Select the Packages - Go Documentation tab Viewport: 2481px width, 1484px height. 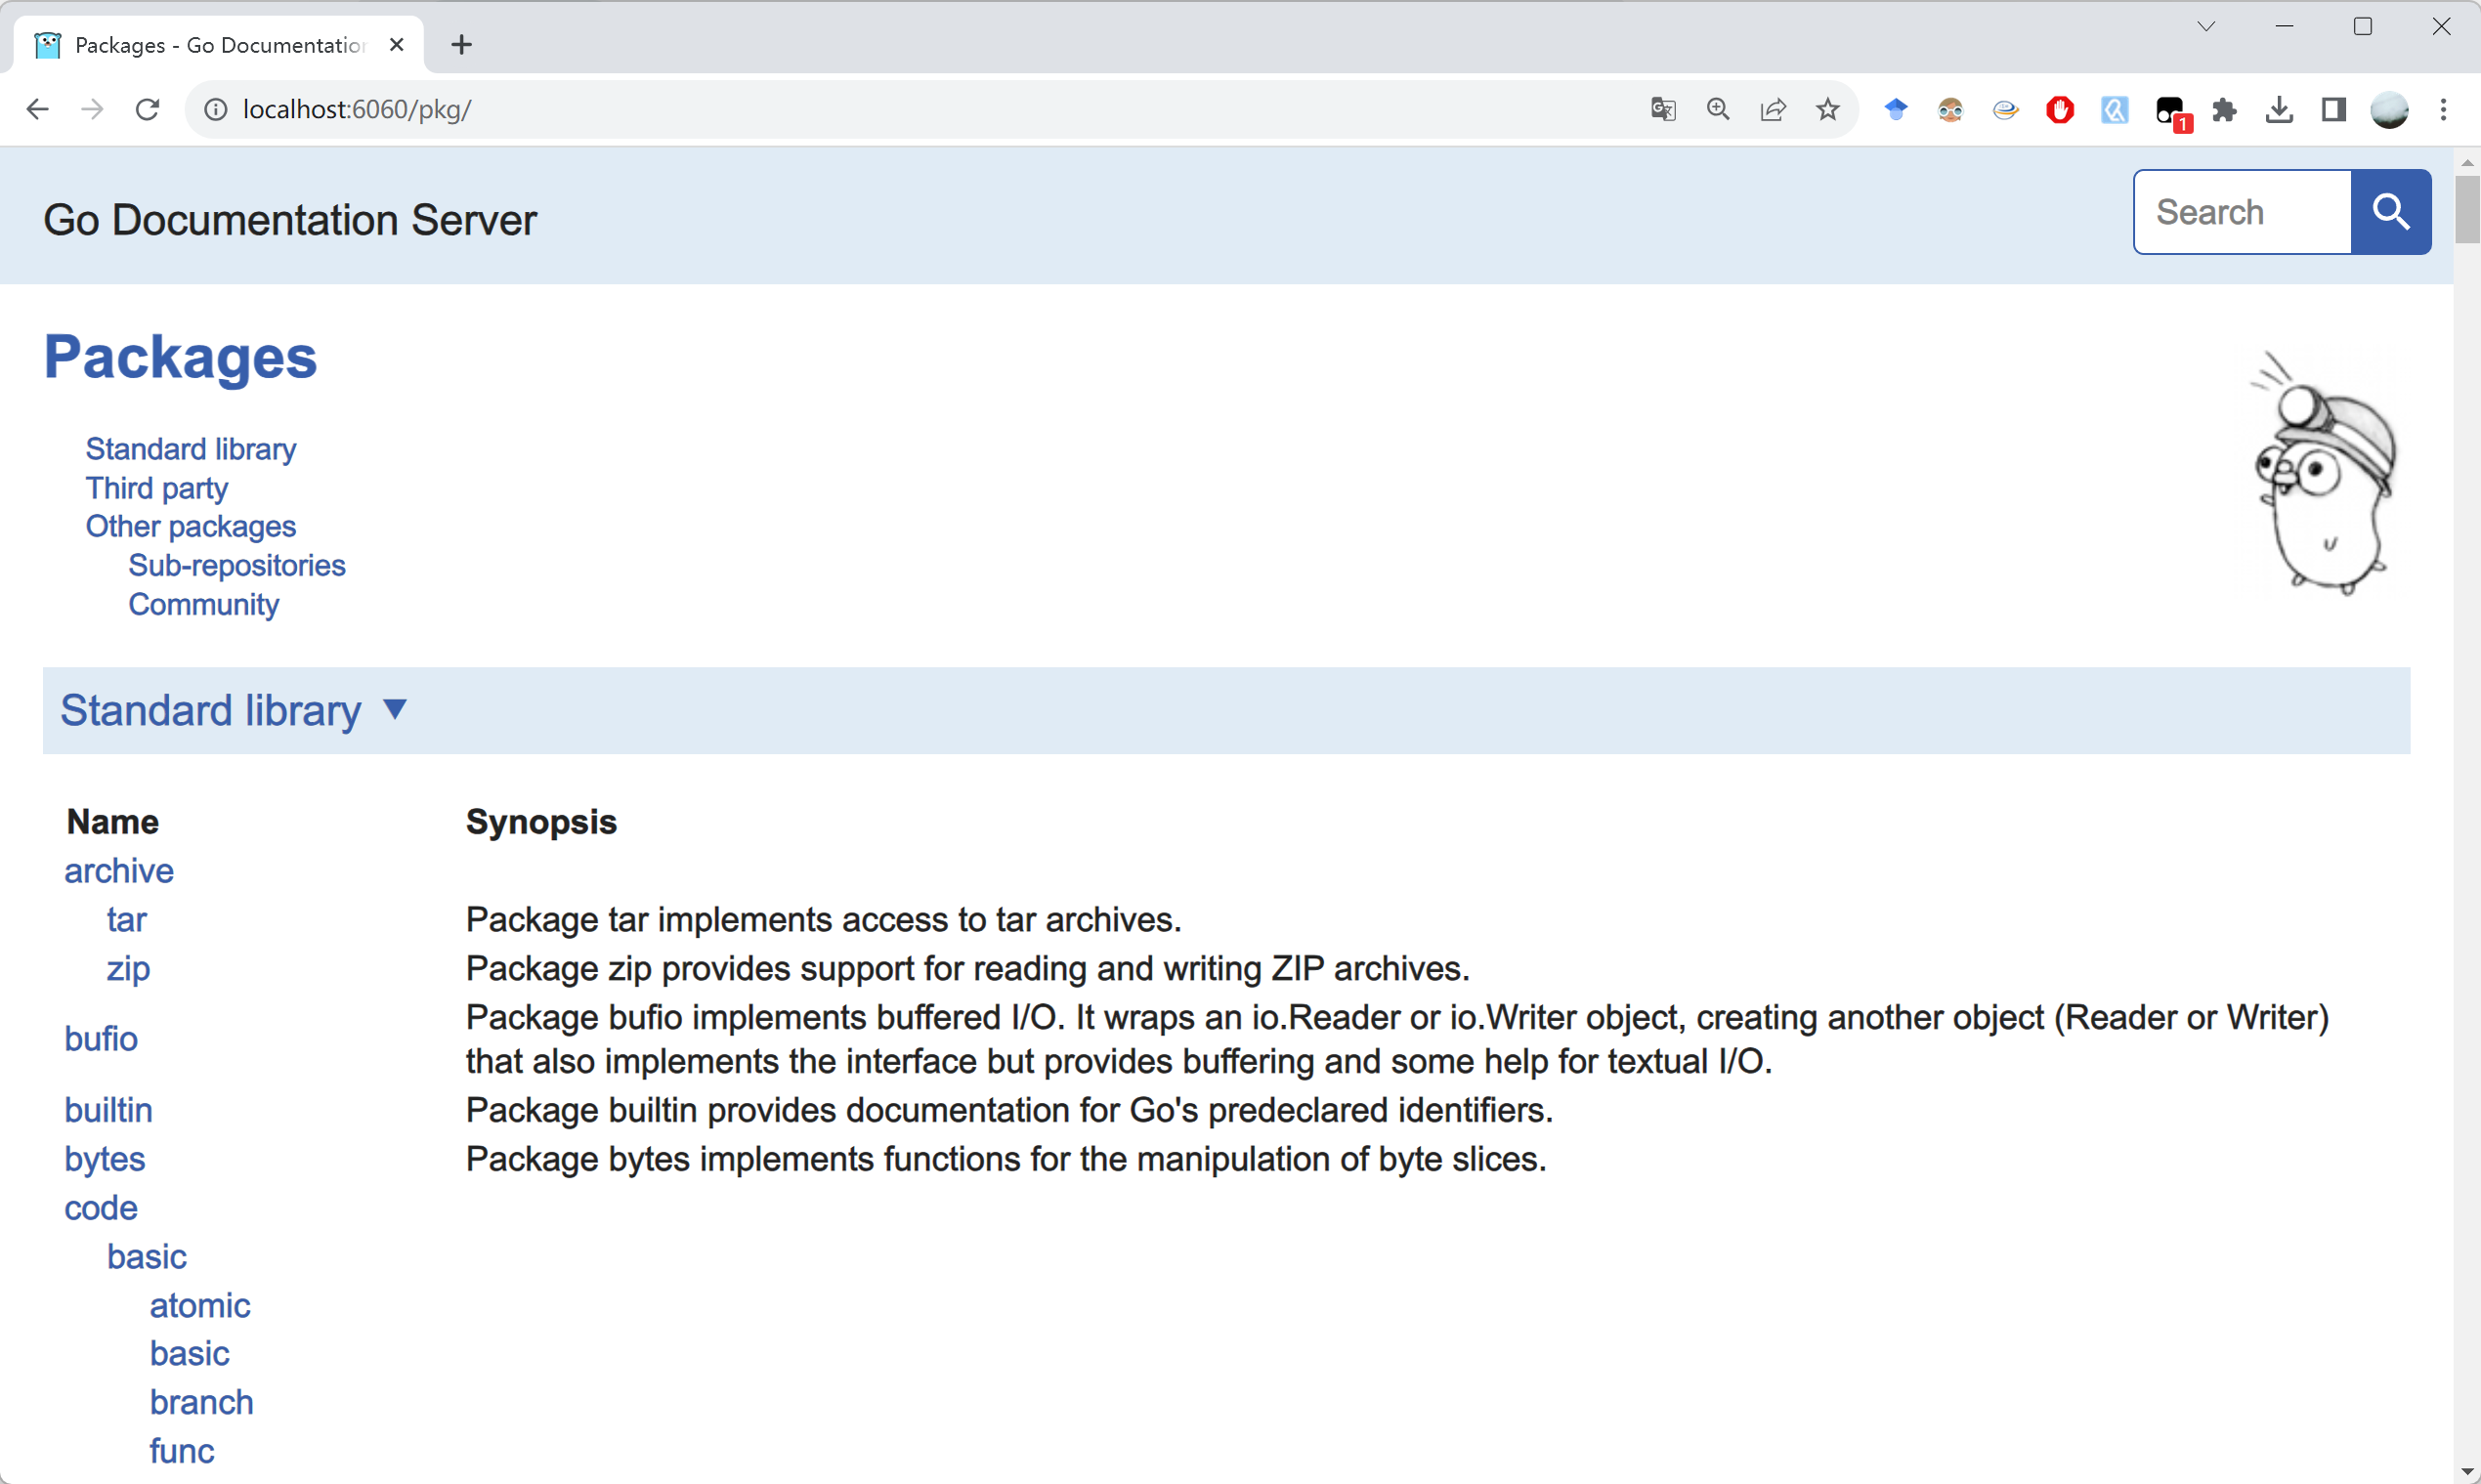[220, 45]
